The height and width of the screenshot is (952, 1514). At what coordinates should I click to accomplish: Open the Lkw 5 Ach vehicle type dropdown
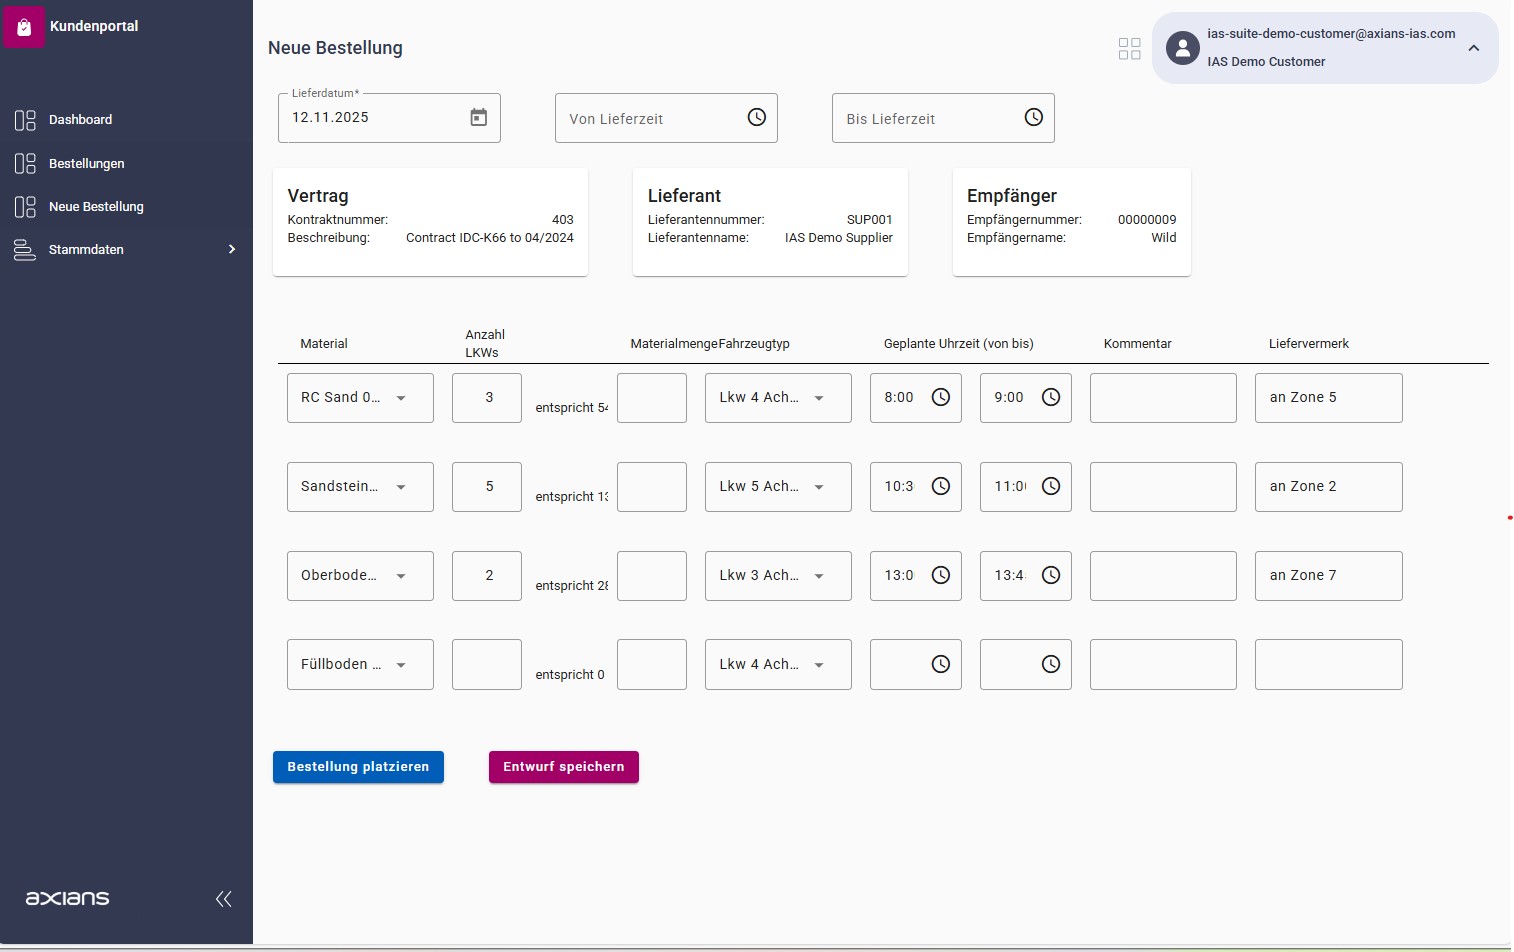tap(819, 487)
